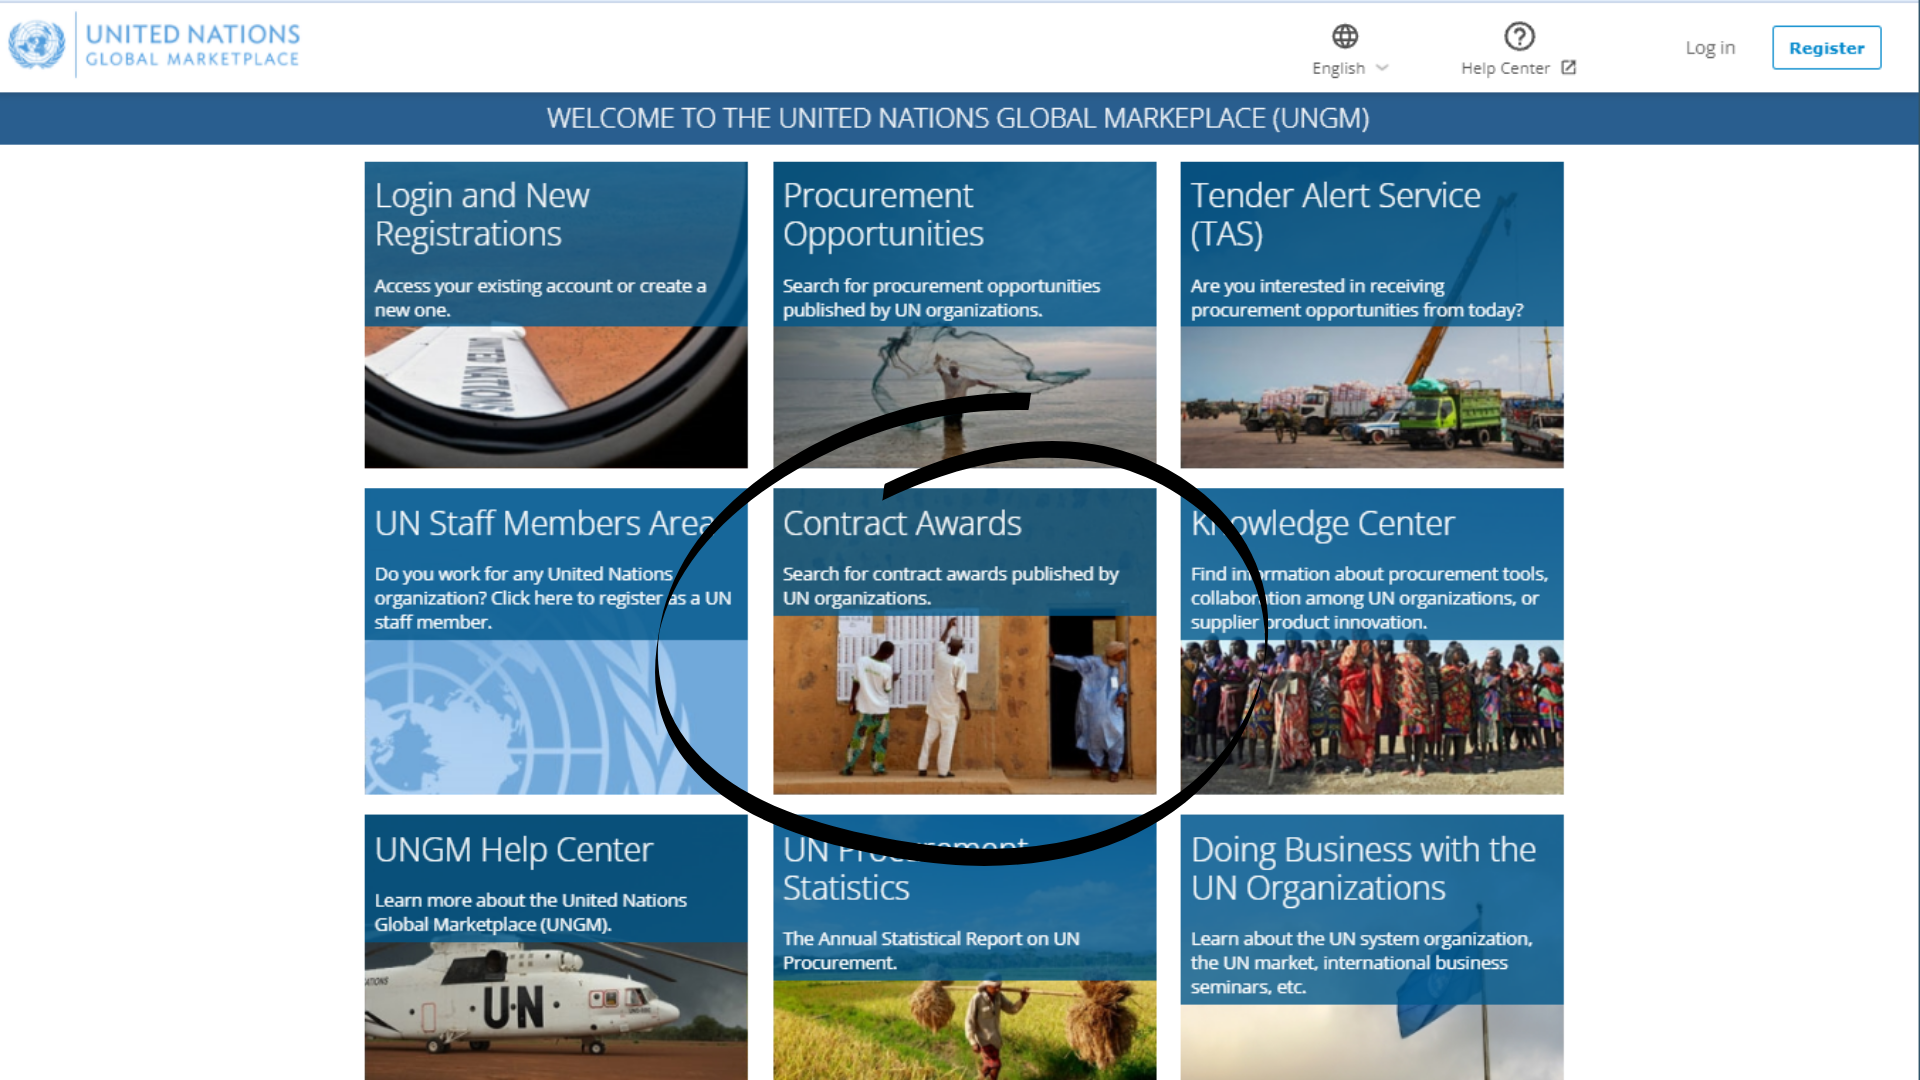Click 'The Annual Statistical Report on UN Procurement' text
Image resolution: width=1920 pixels, height=1080 pixels.
point(931,950)
